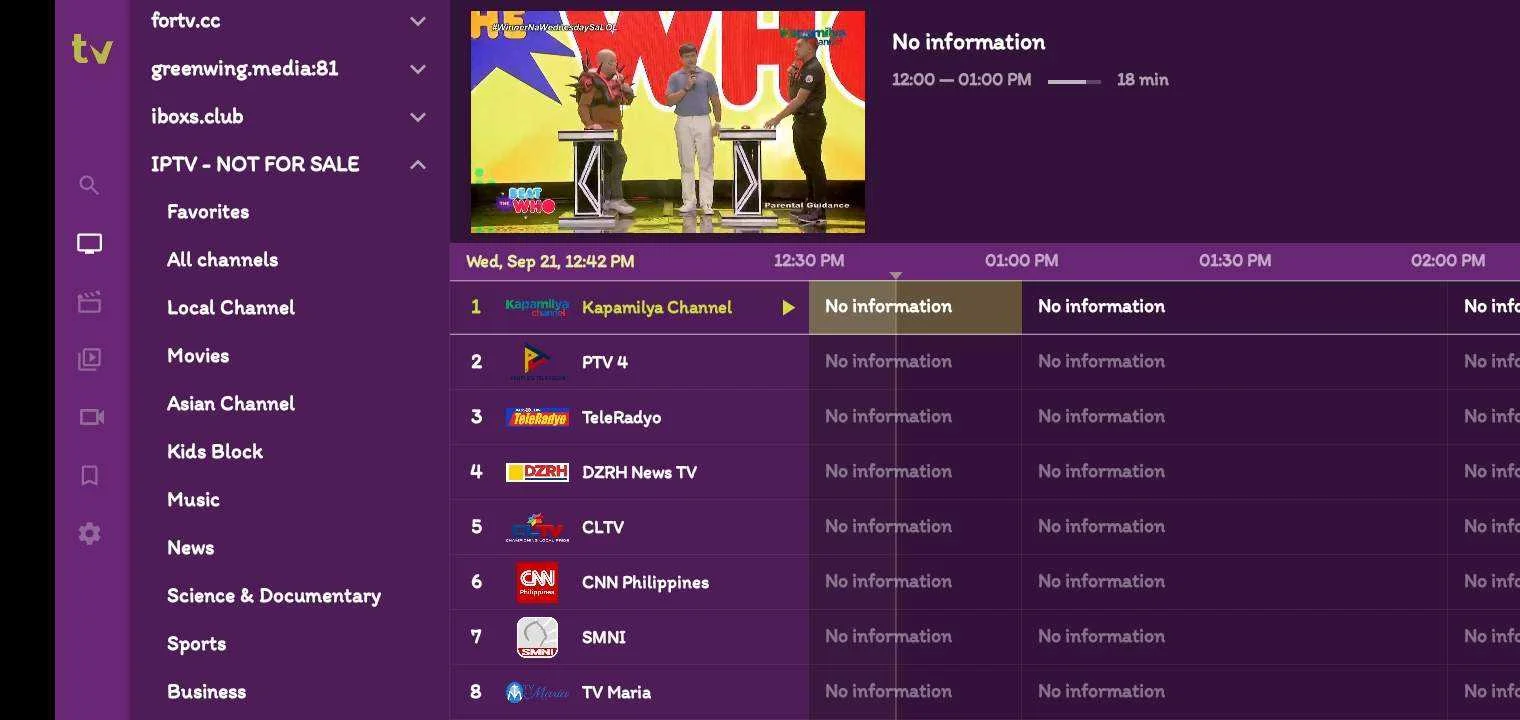The image size is (1520, 720).
Task: Click the 02:00 PM timeline label
Action: (x=1448, y=261)
